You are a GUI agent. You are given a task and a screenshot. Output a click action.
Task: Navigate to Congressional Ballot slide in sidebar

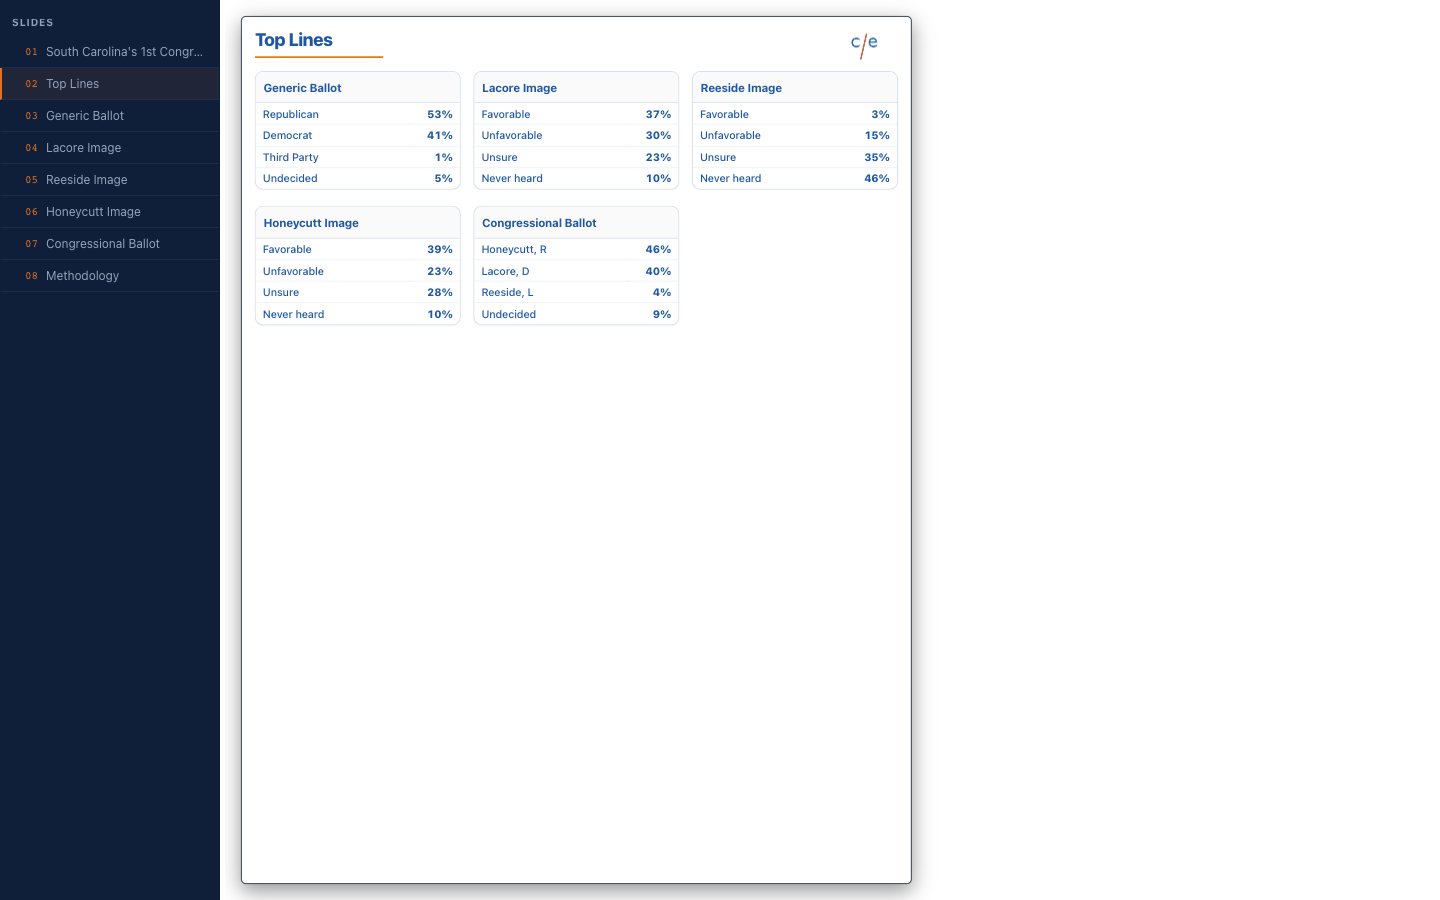pos(110,244)
